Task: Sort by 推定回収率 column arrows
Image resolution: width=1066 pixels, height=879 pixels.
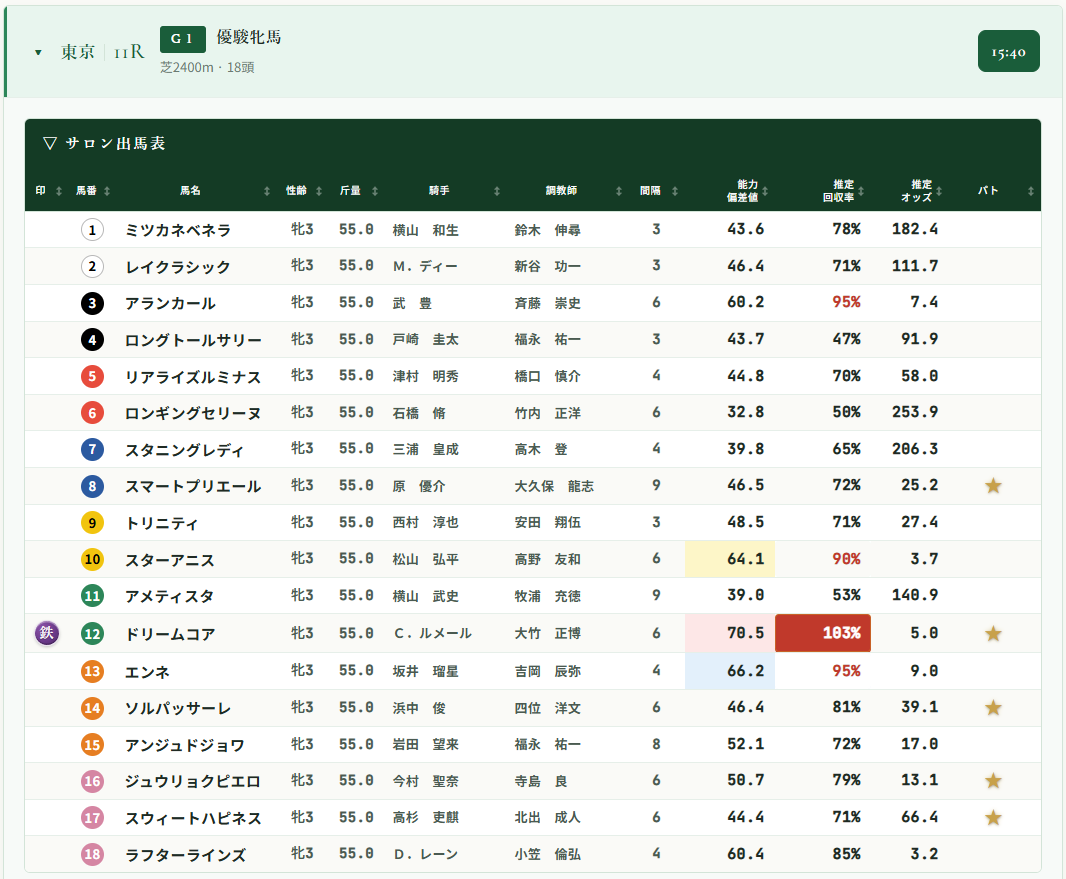Action: (861, 191)
